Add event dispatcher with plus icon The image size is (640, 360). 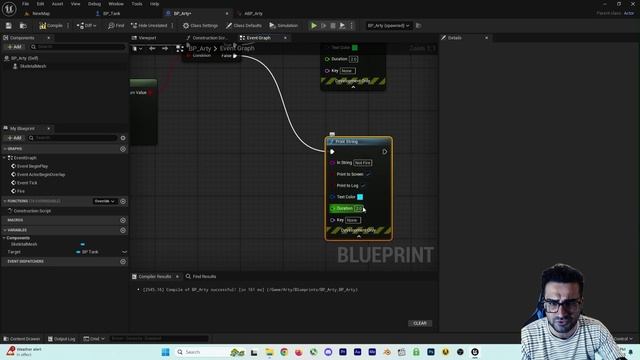coord(123,261)
